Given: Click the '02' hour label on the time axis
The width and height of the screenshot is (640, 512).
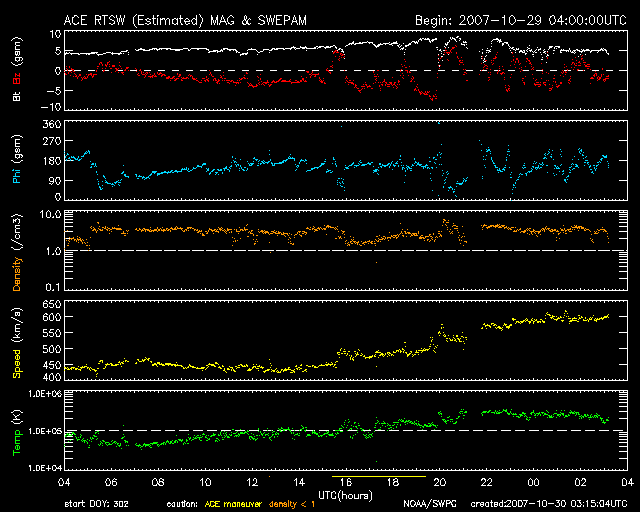Looking at the screenshot, I should coord(580,482).
